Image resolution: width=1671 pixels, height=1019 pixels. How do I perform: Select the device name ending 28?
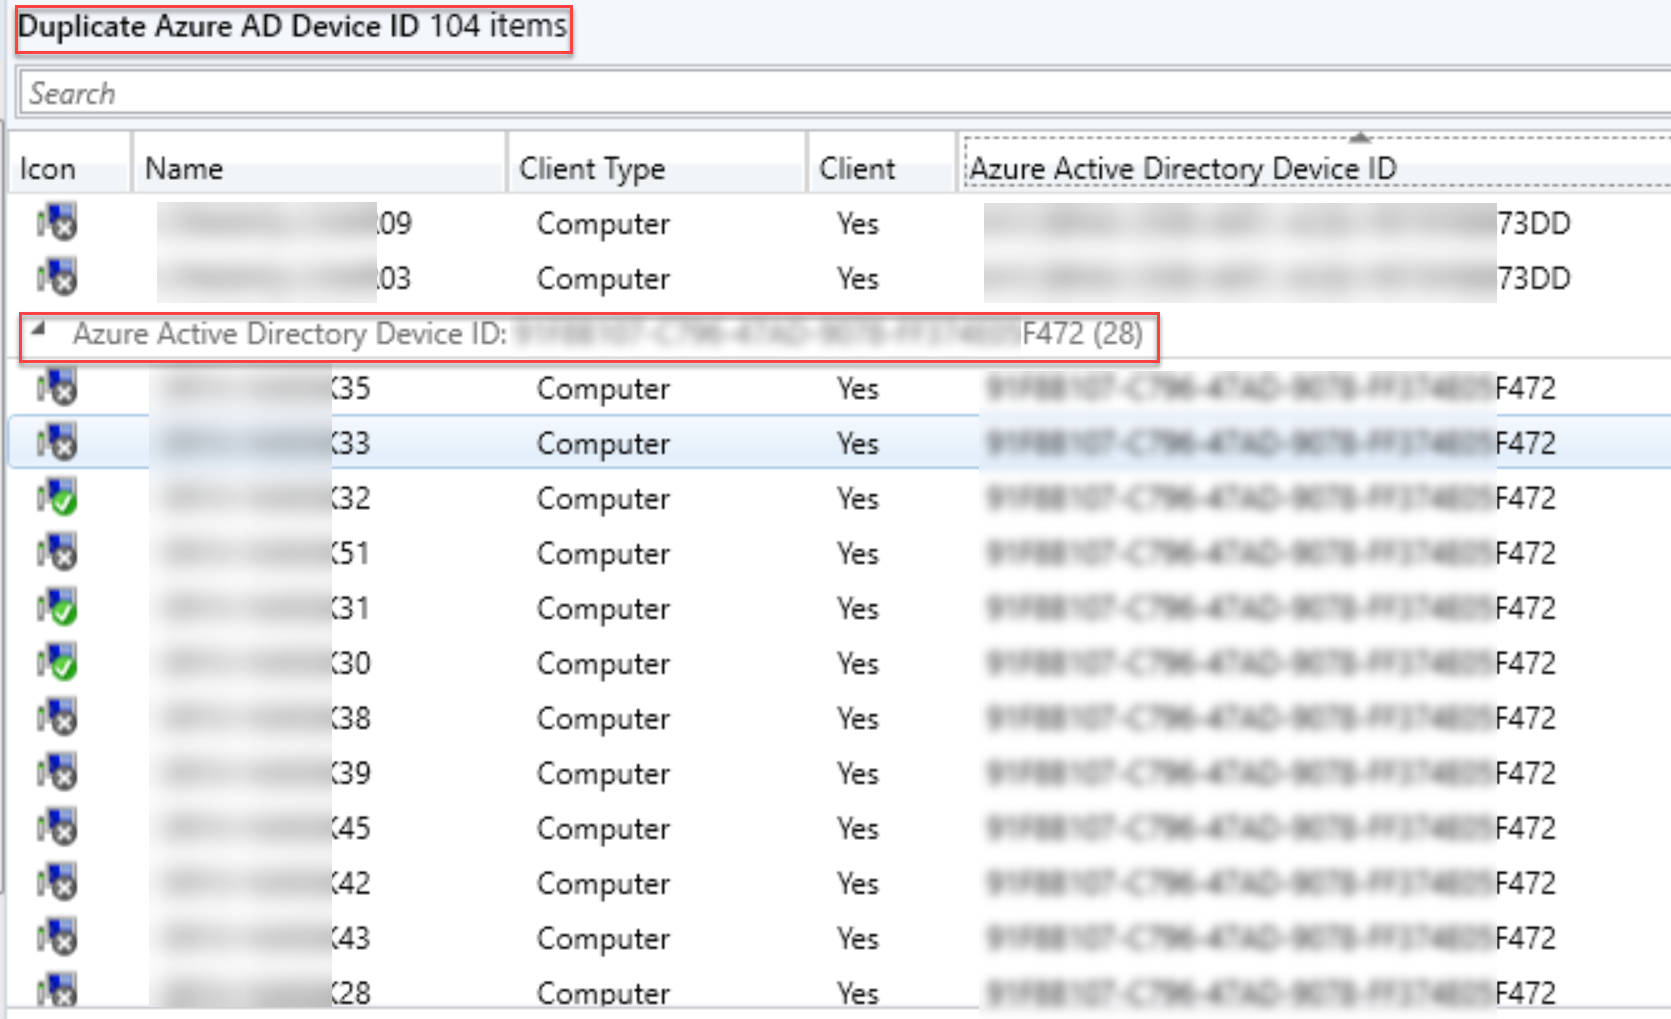point(265,992)
